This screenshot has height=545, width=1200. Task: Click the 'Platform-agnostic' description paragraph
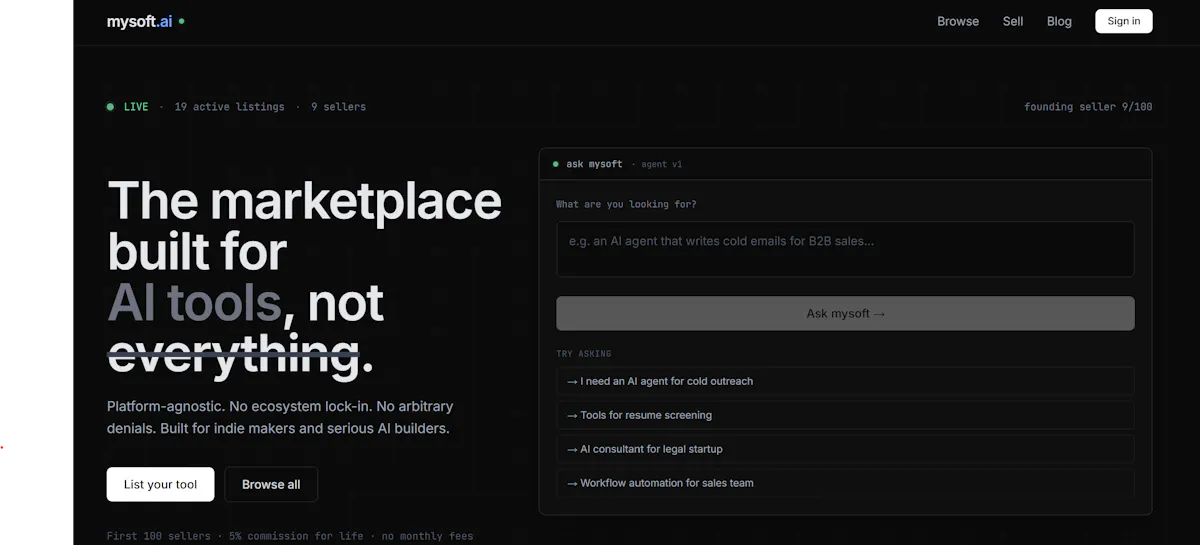[x=280, y=418]
